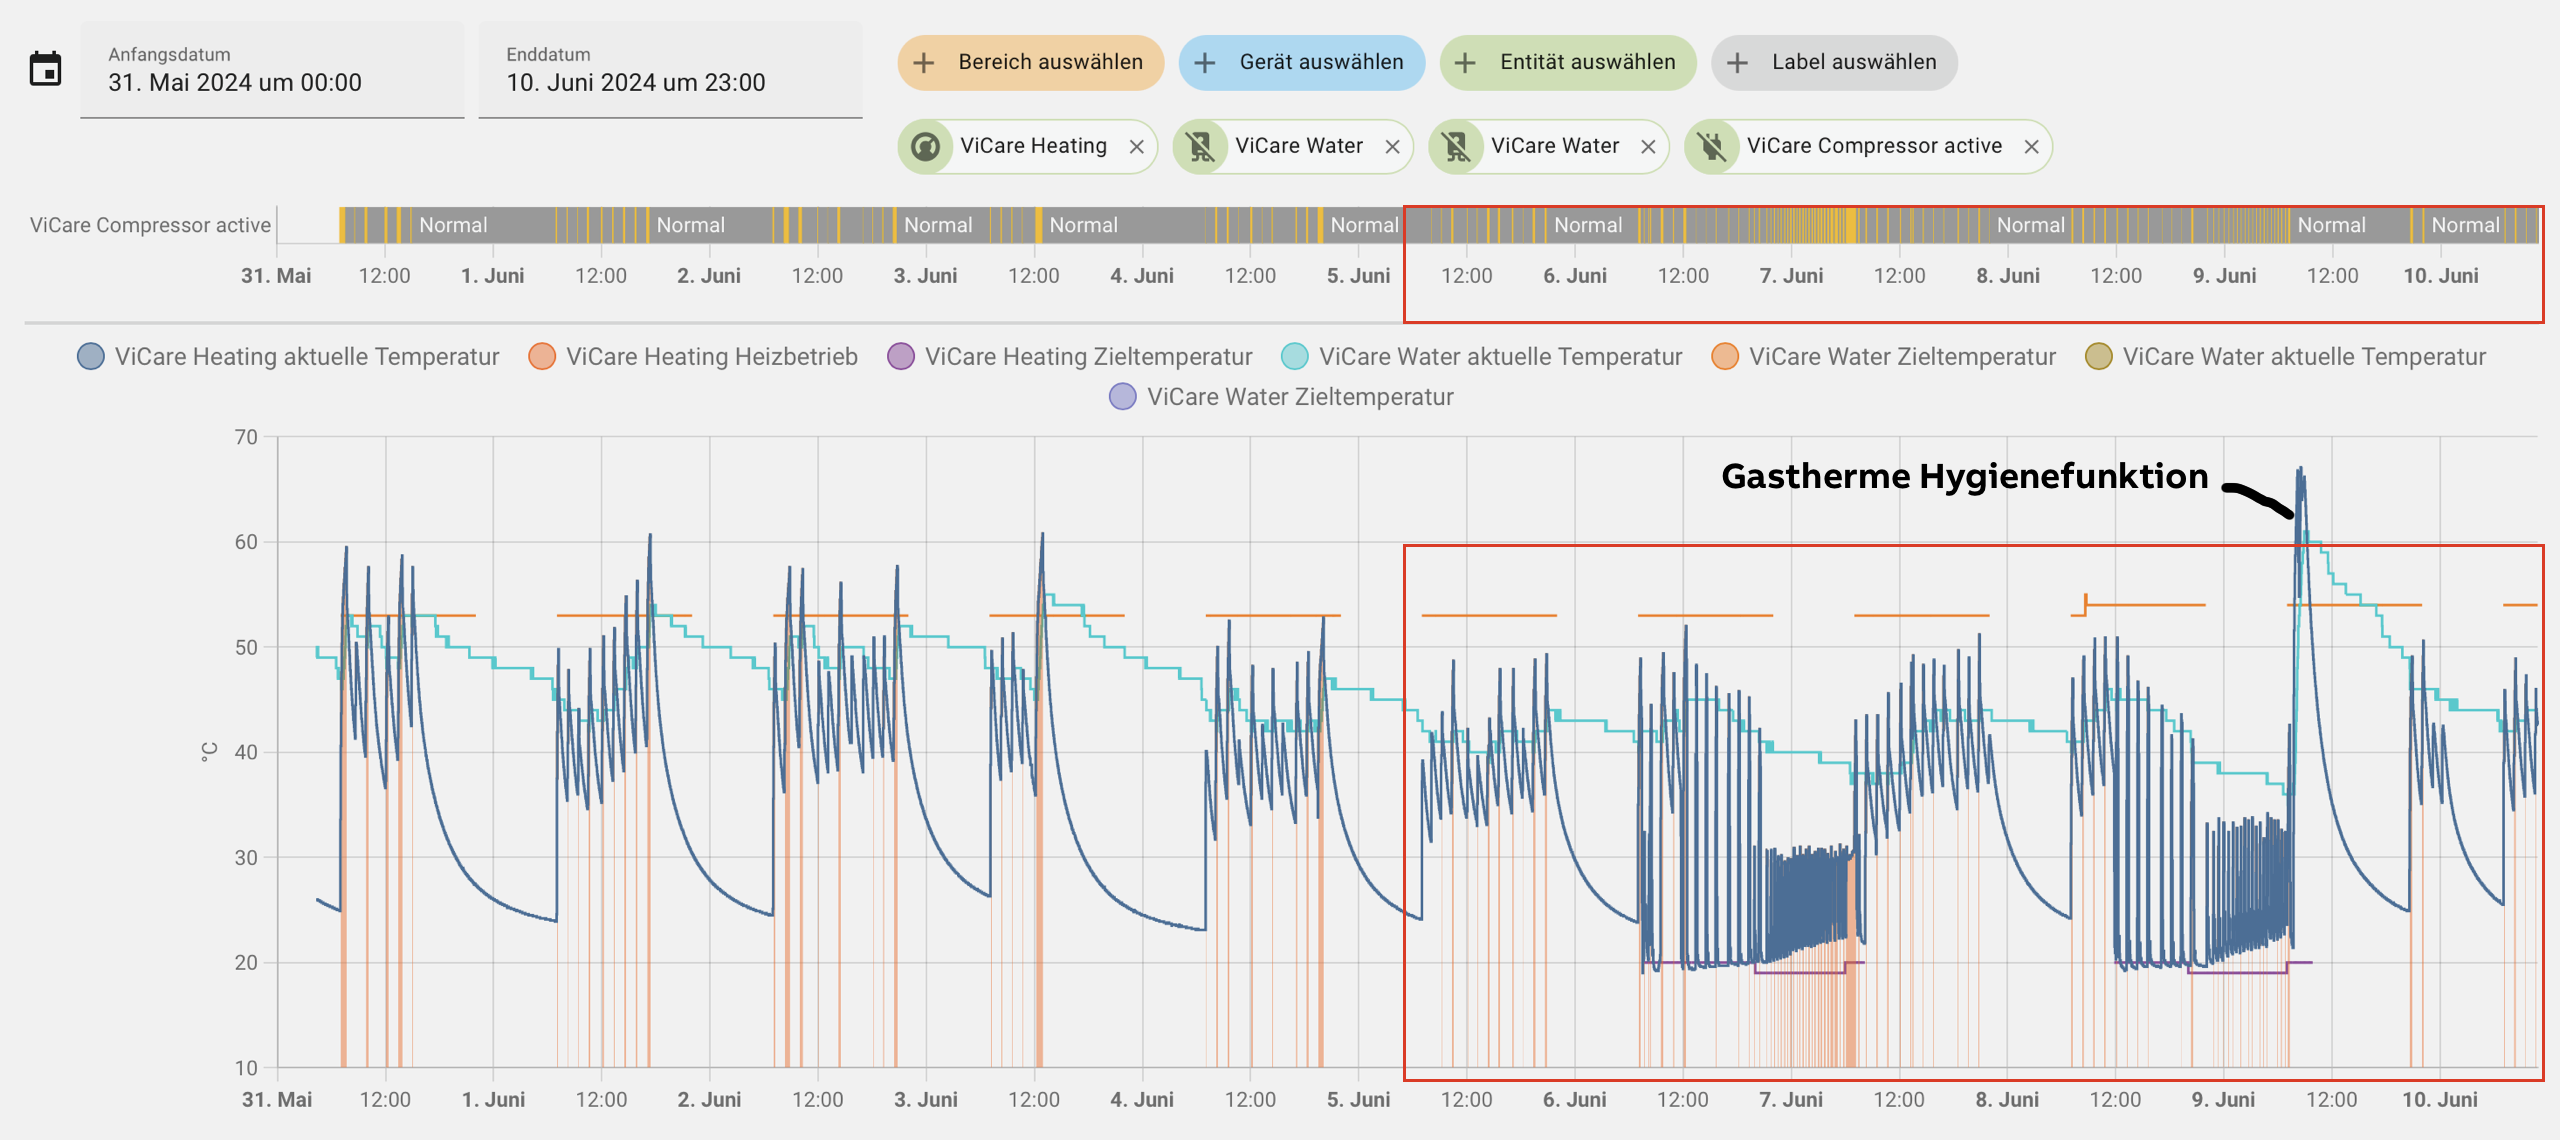Click the Bereich auswählen button

(1030, 62)
